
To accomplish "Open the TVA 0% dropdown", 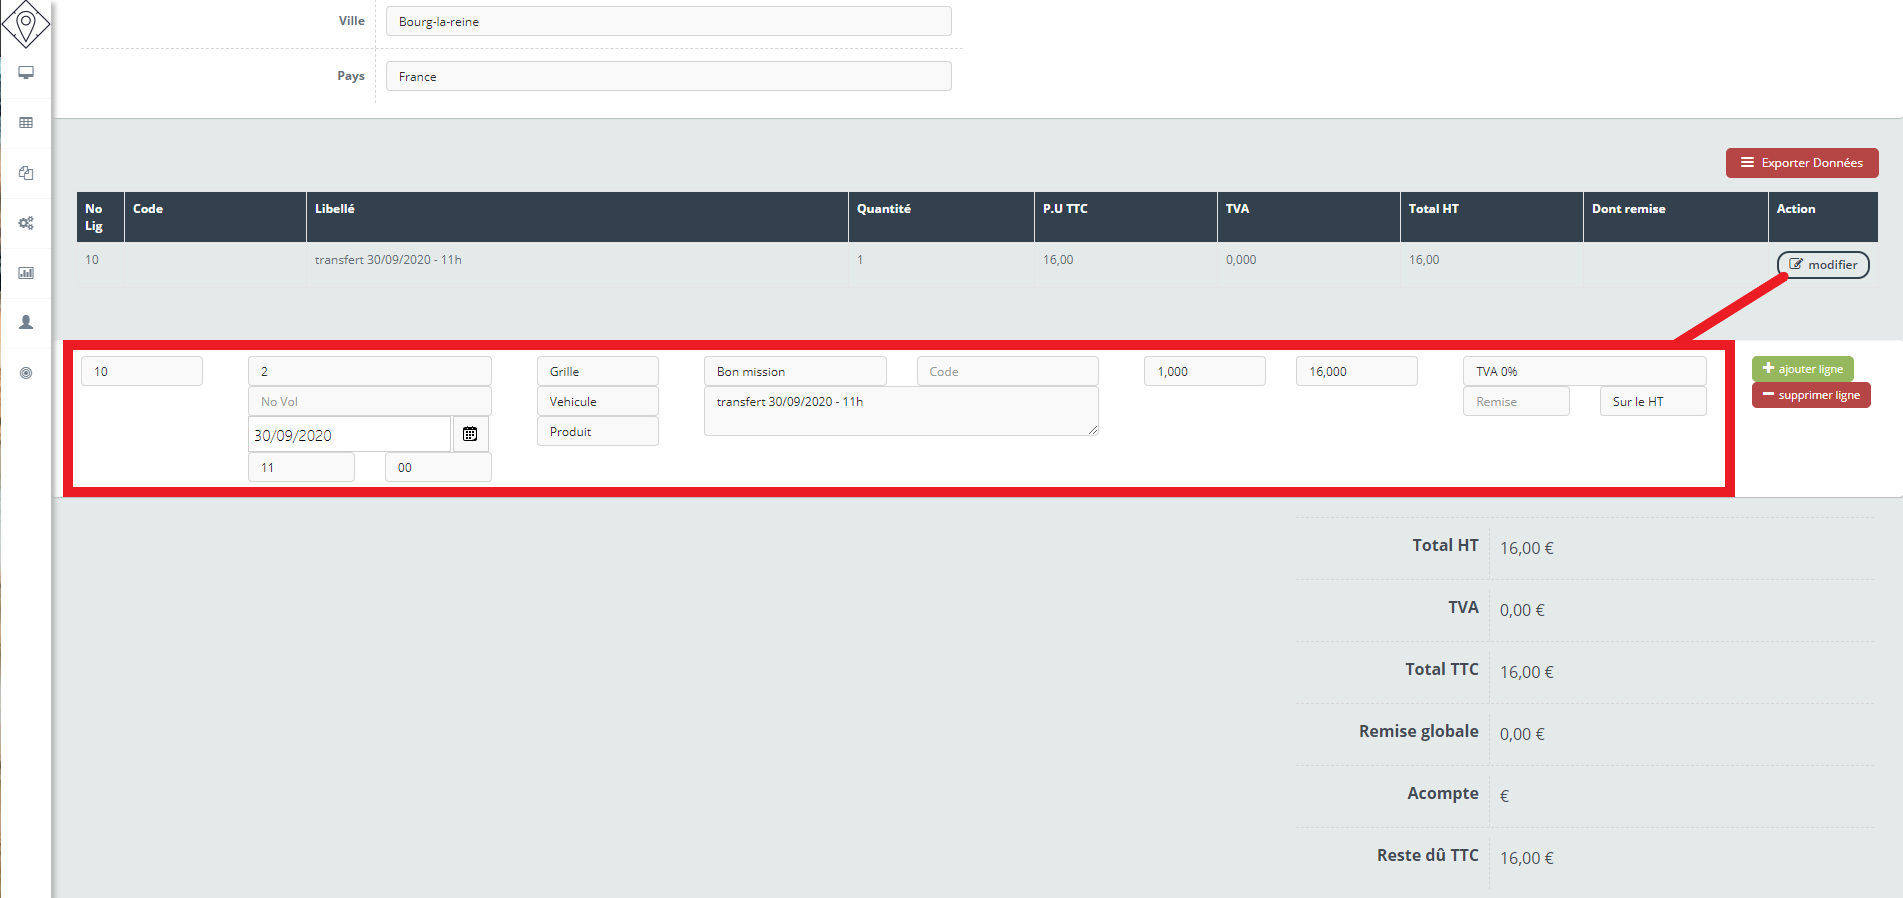I will pos(1583,371).
